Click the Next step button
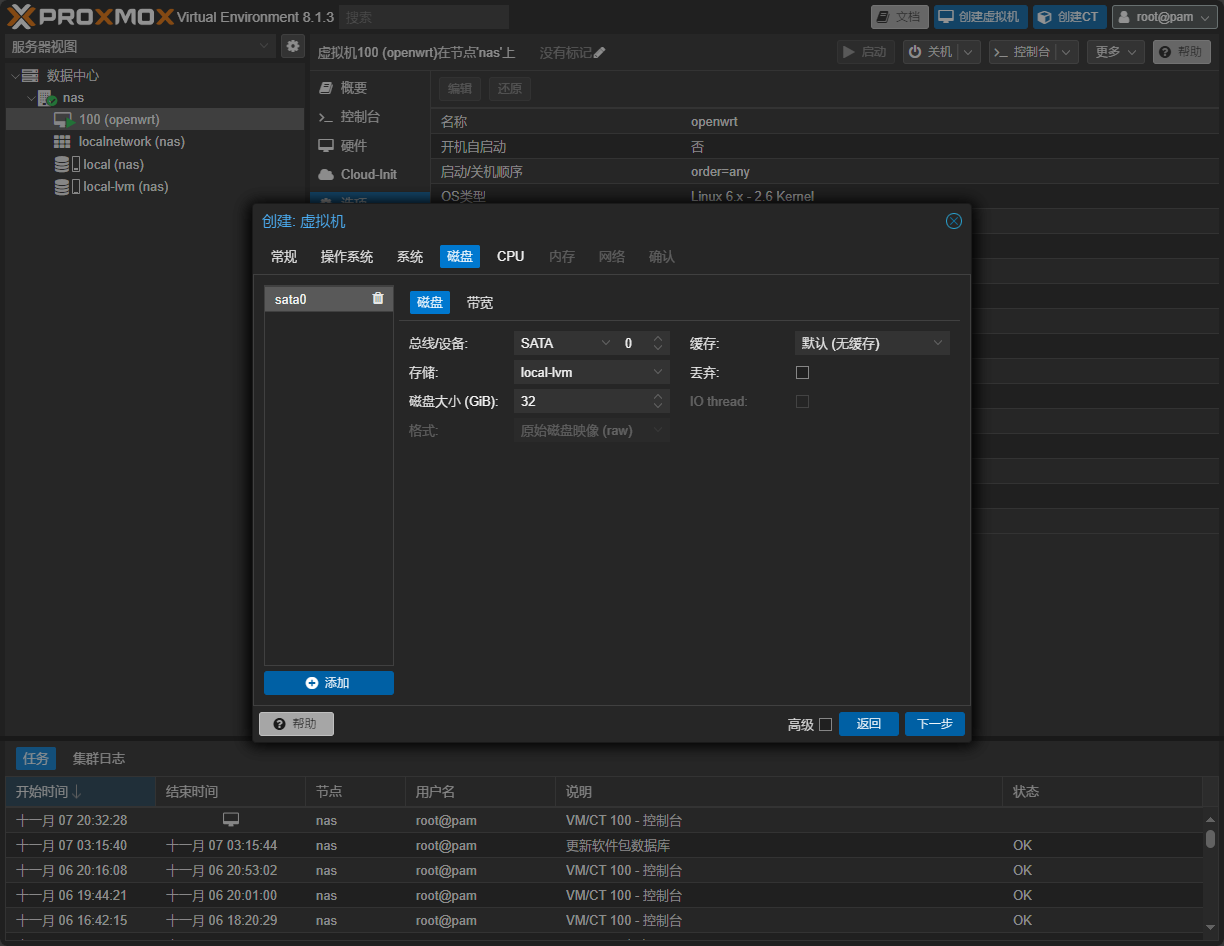 [934, 724]
